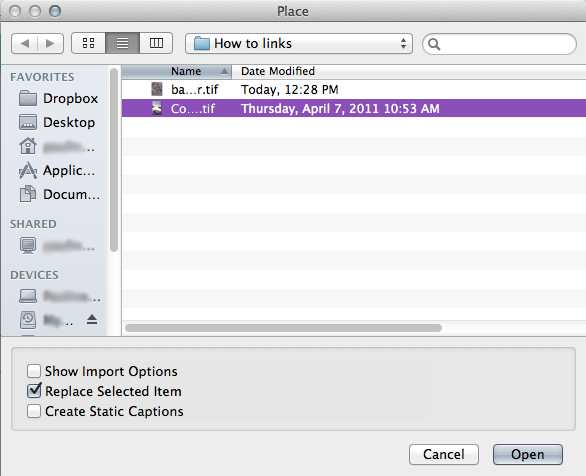Switch to column view mode

point(156,43)
